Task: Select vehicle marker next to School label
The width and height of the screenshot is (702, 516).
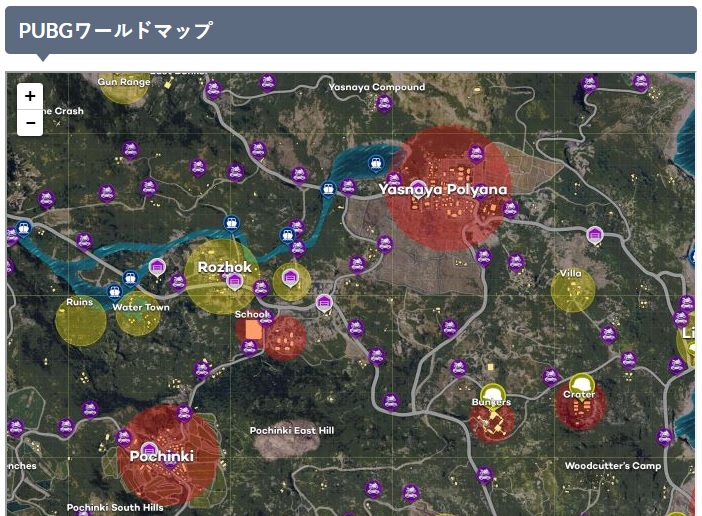Action: [x=266, y=318]
